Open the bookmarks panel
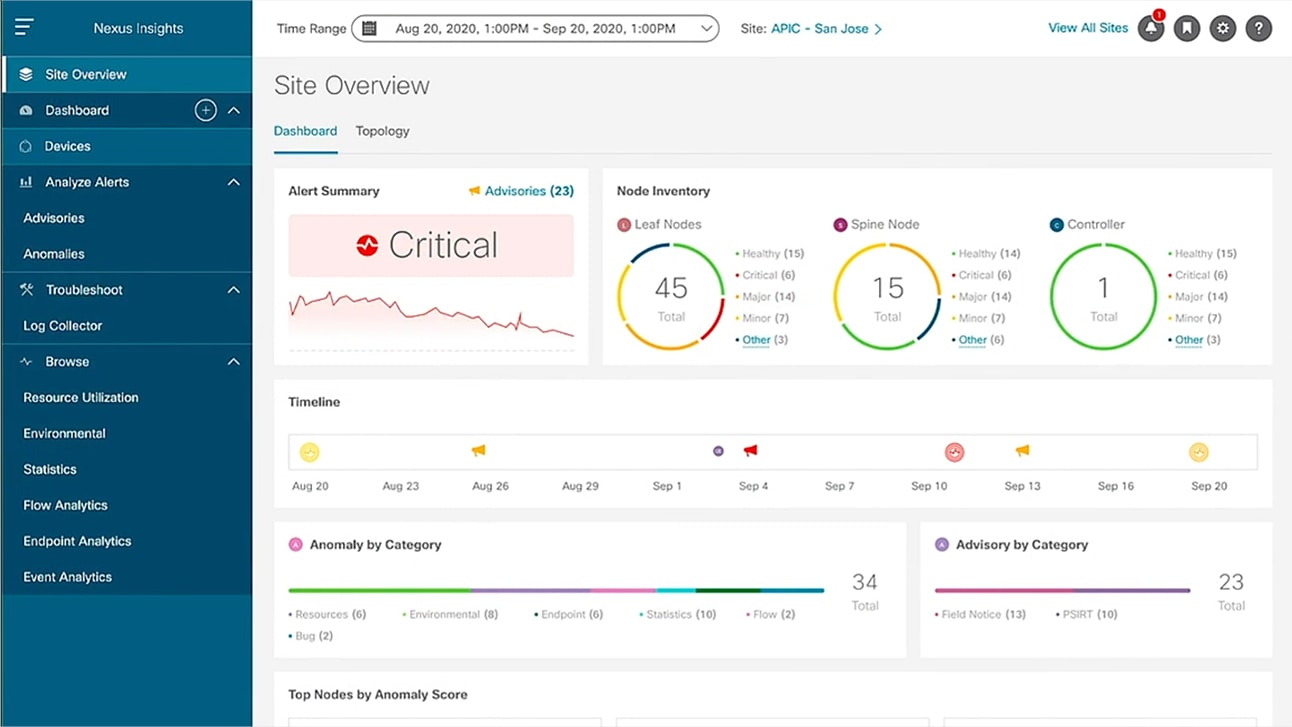Image resolution: width=1292 pixels, height=727 pixels. tap(1186, 28)
